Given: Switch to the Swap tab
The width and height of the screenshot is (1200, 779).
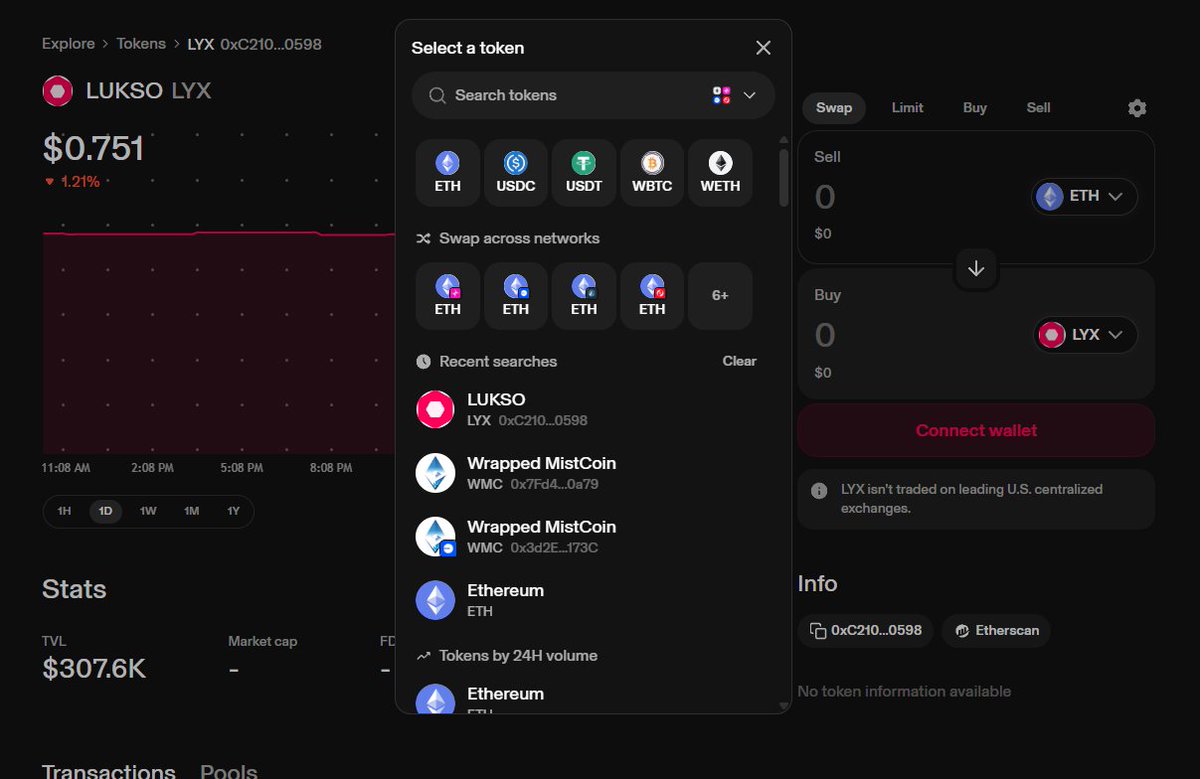Looking at the screenshot, I should (x=834, y=107).
